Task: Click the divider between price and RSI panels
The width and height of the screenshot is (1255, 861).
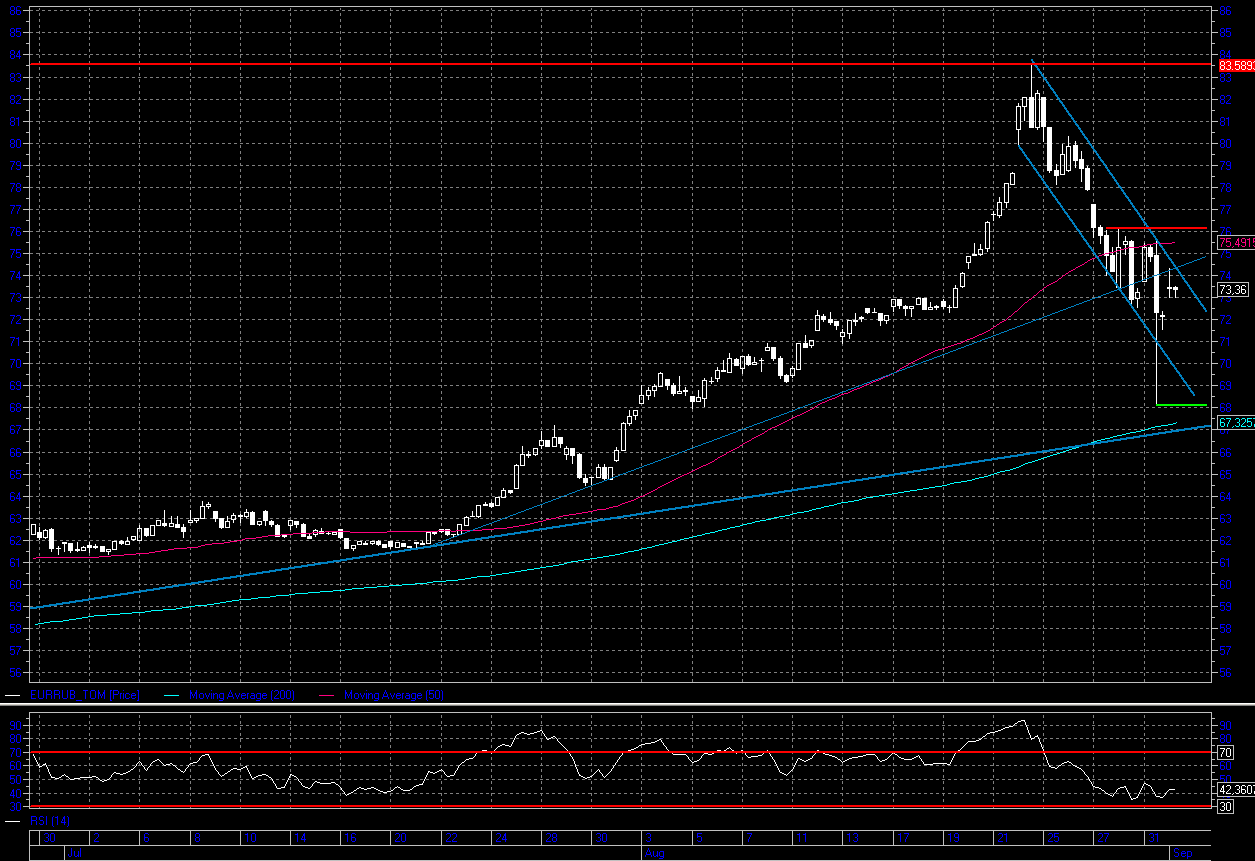Action: pyautogui.click(x=627, y=706)
